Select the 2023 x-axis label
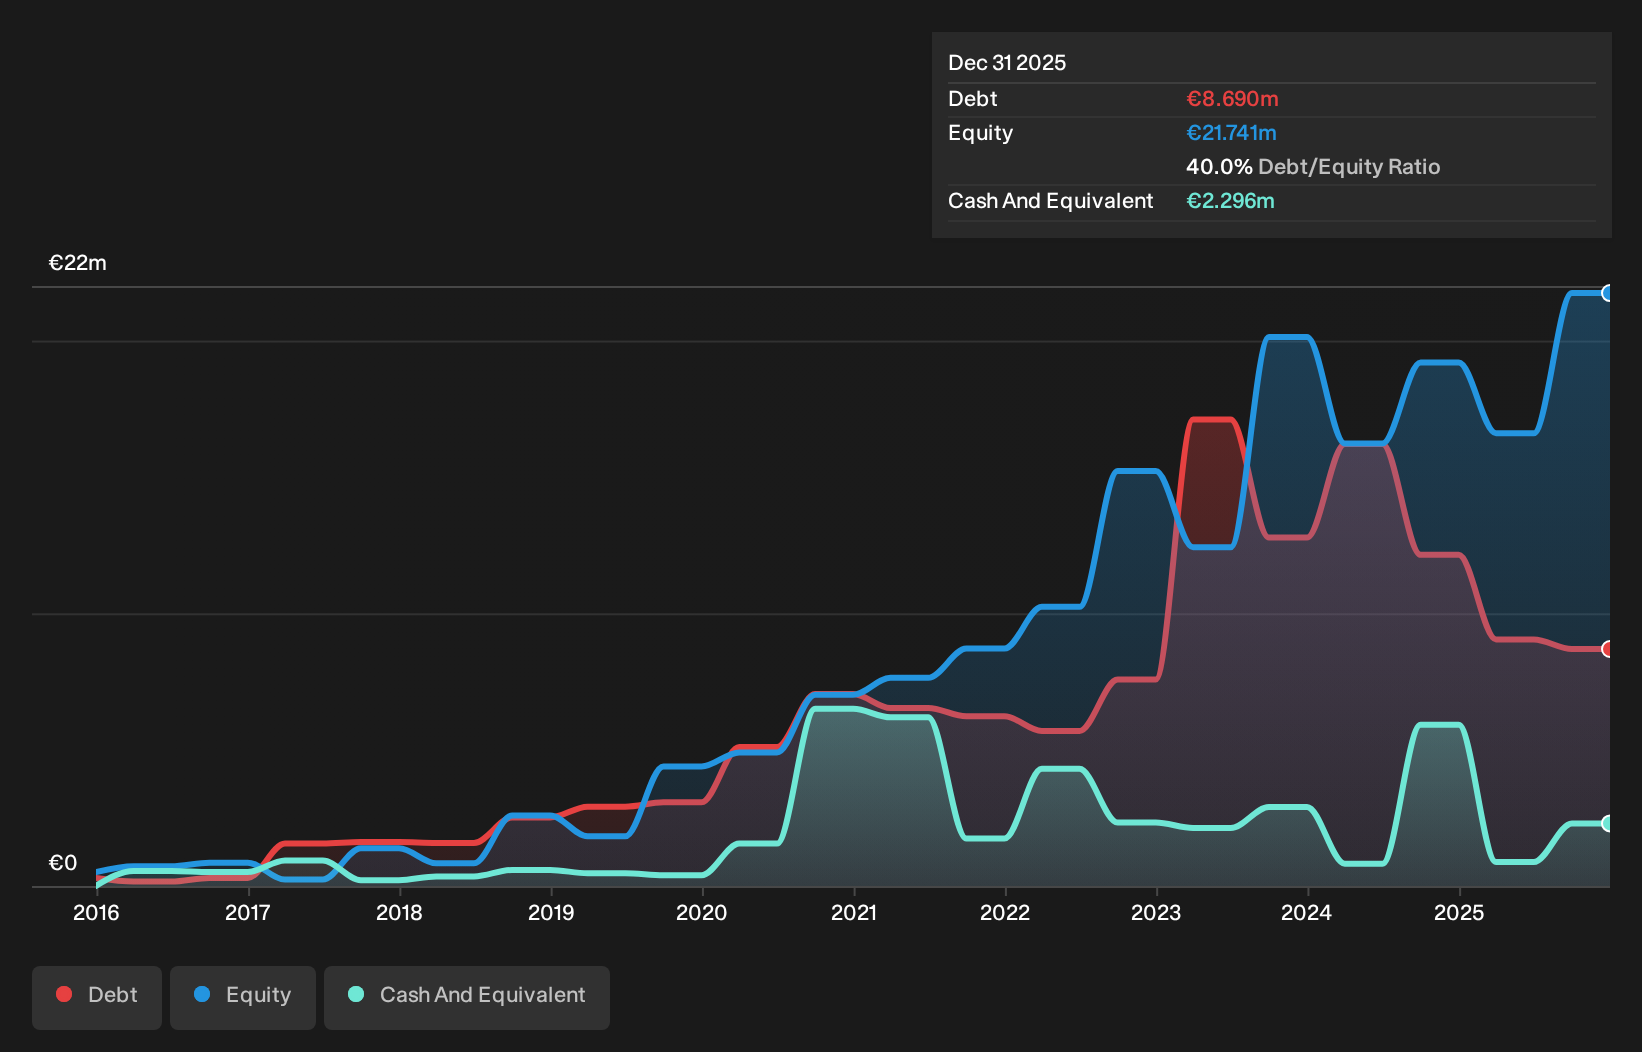1642x1052 pixels. 1156,913
